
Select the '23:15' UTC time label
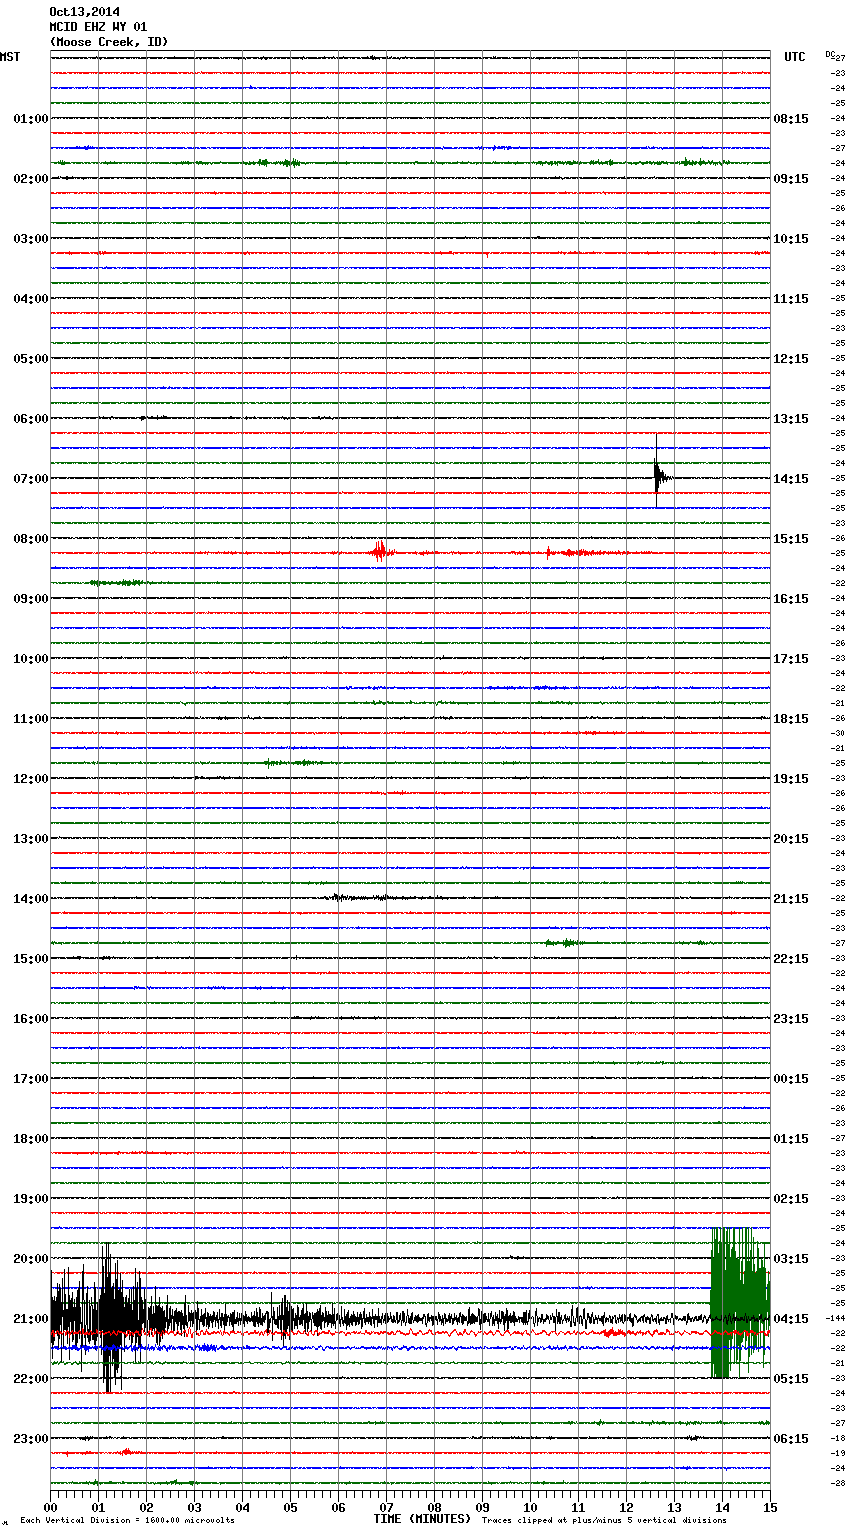point(791,1019)
